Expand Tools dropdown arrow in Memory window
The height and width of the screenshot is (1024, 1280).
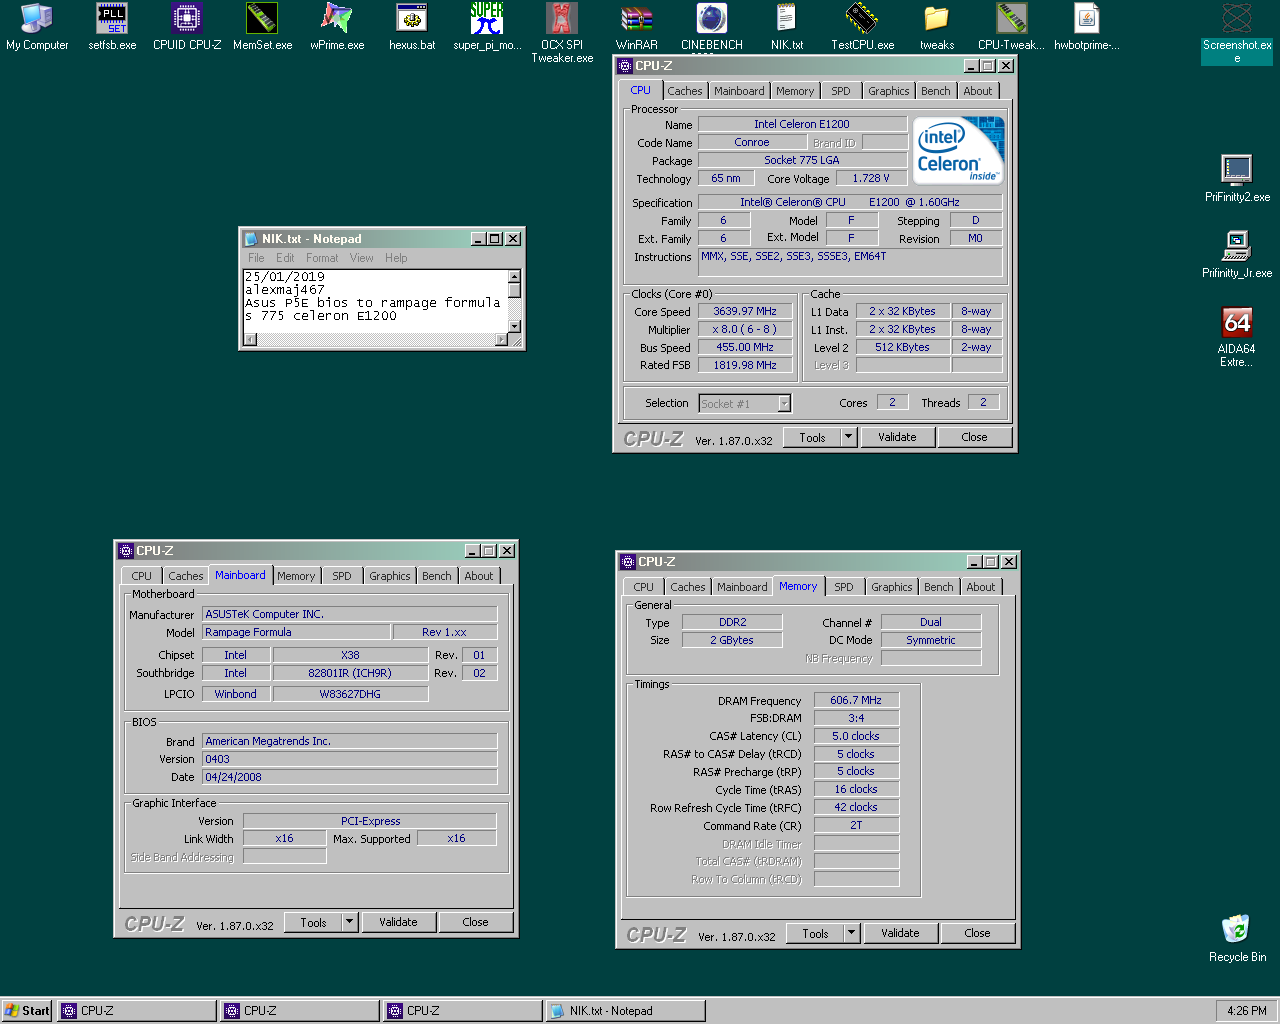(x=852, y=933)
